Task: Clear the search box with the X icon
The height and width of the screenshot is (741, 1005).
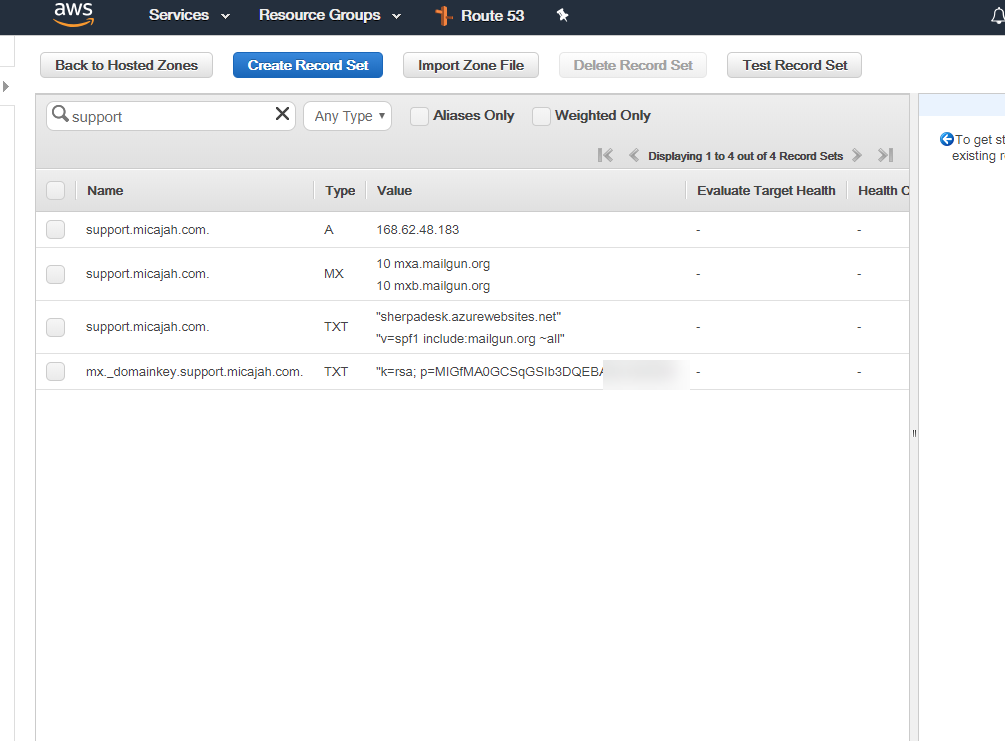Action: pos(281,114)
